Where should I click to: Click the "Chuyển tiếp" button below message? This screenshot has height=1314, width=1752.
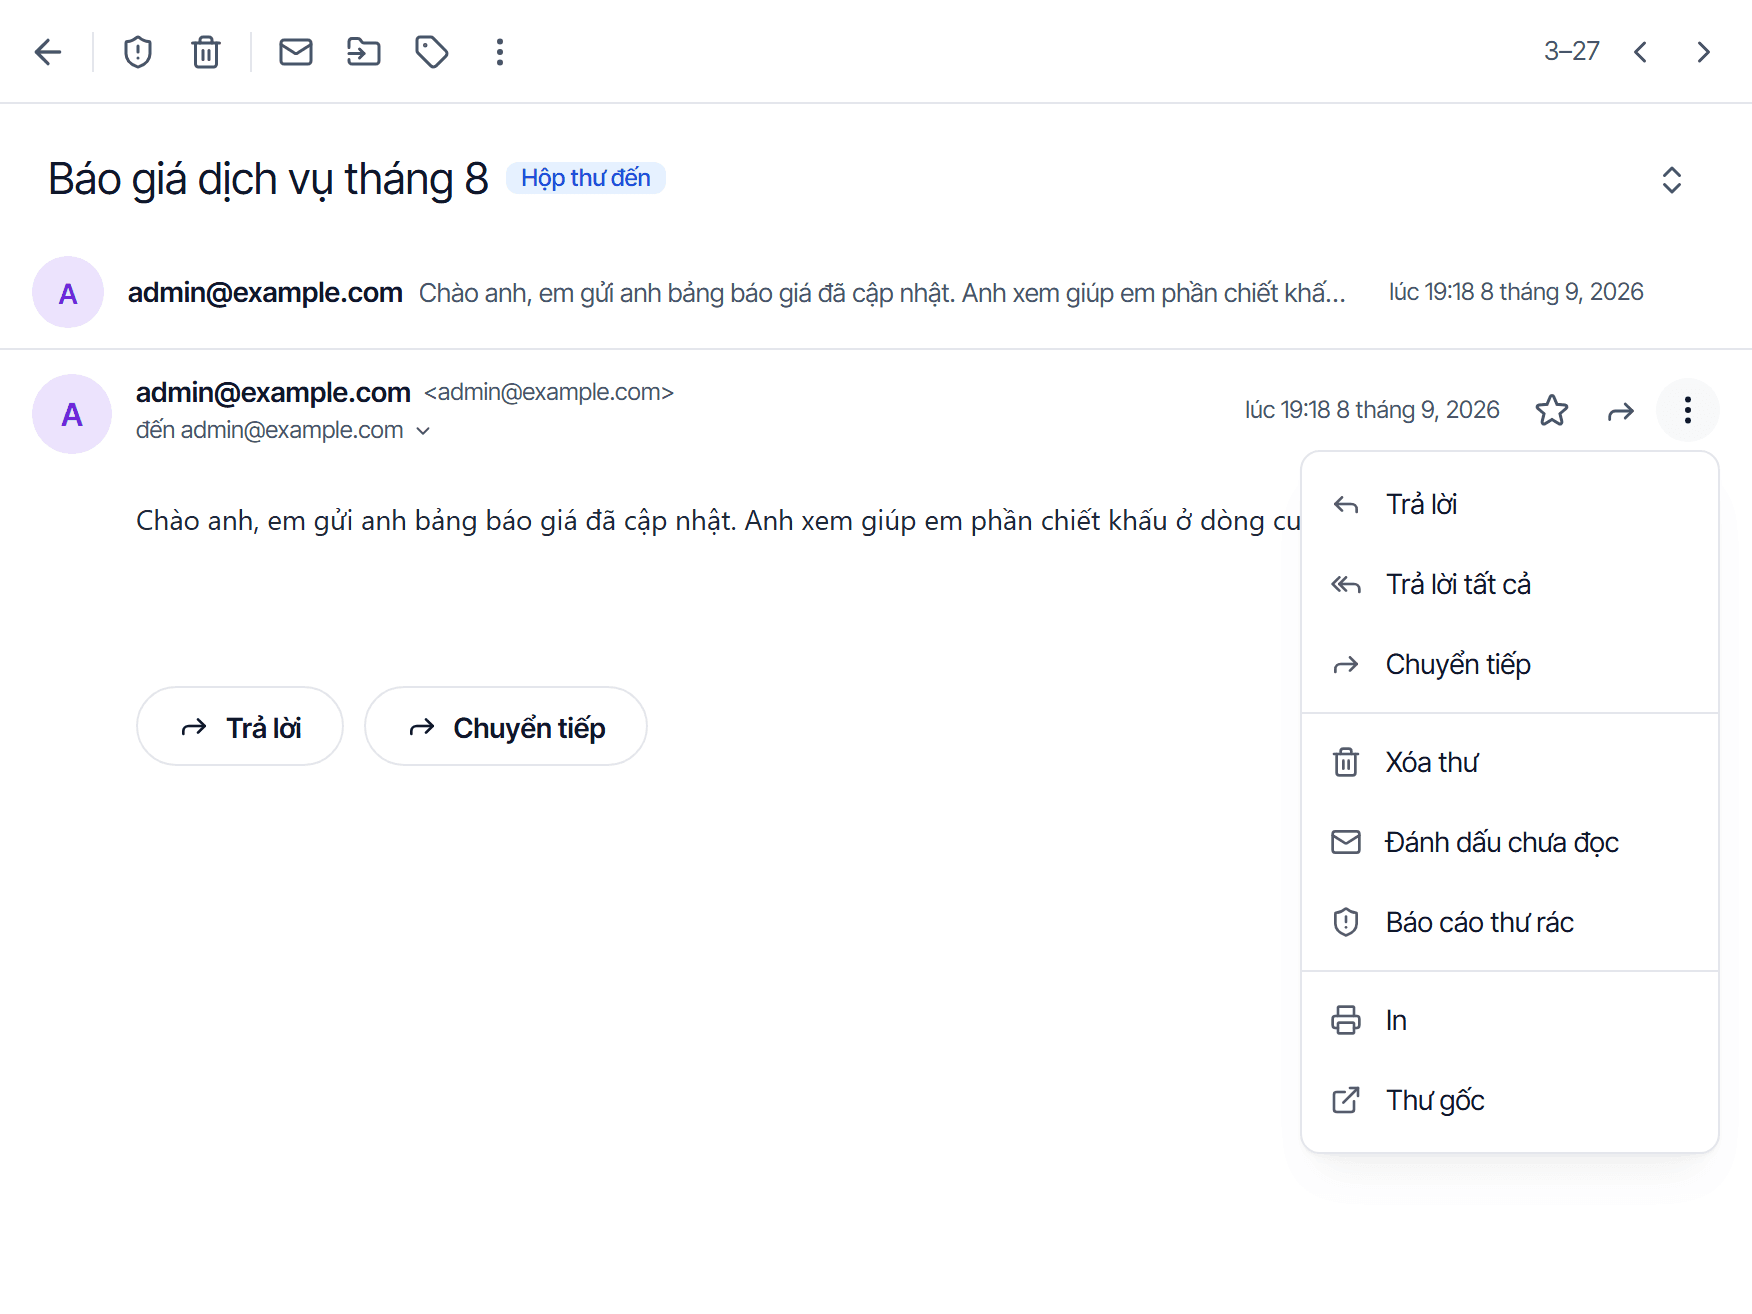point(506,727)
